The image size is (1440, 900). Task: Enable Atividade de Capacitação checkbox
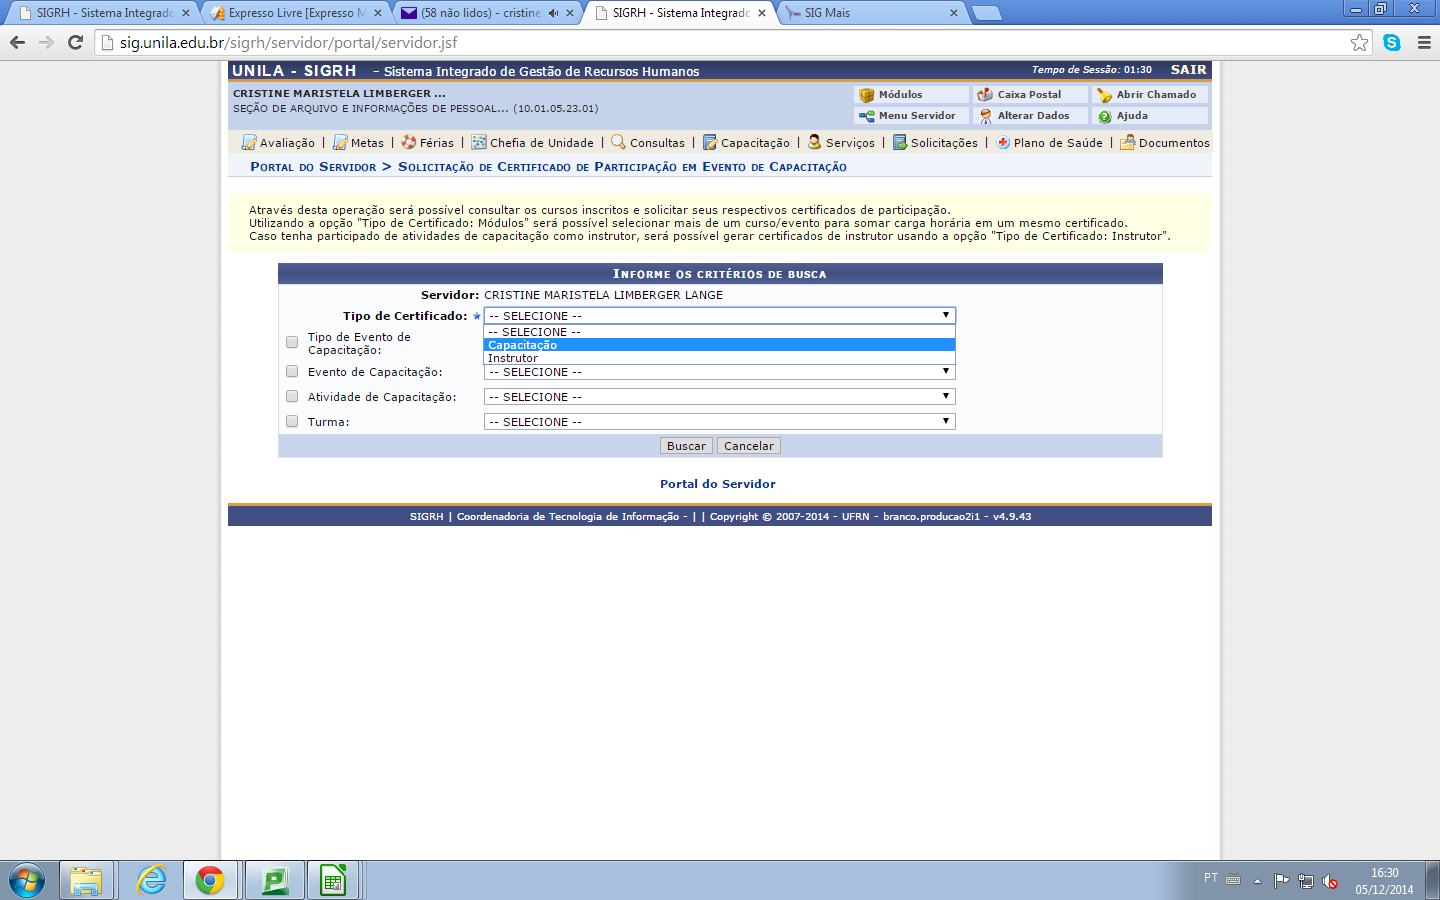coord(292,396)
